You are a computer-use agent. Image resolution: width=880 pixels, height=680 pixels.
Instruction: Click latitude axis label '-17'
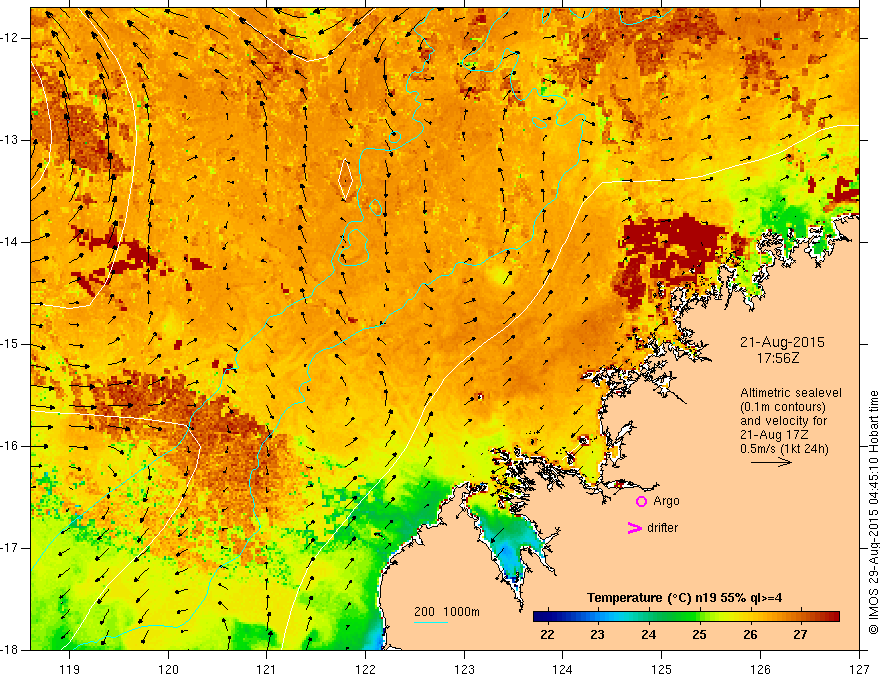[11, 548]
